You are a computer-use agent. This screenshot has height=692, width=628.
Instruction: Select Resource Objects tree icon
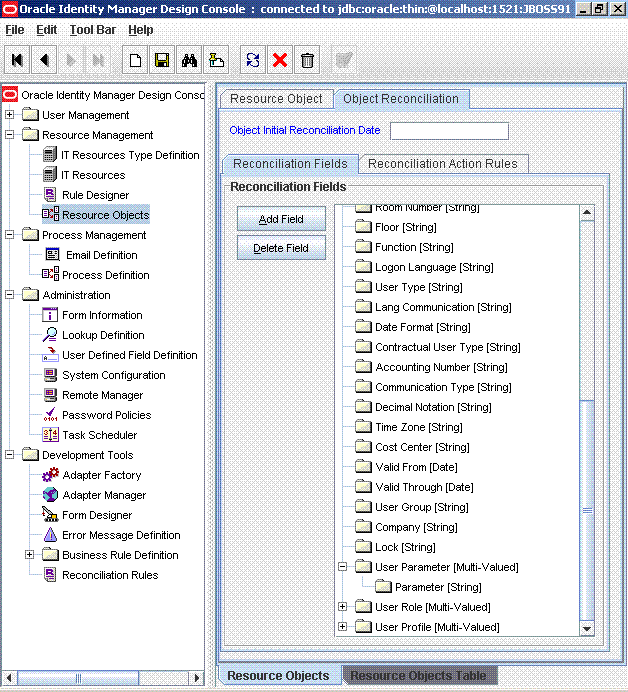click(50, 214)
